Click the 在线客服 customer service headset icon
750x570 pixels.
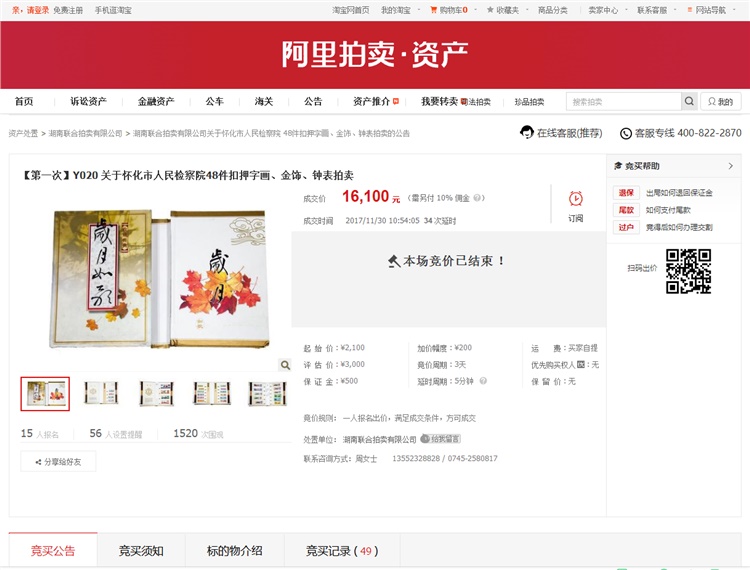coord(527,133)
